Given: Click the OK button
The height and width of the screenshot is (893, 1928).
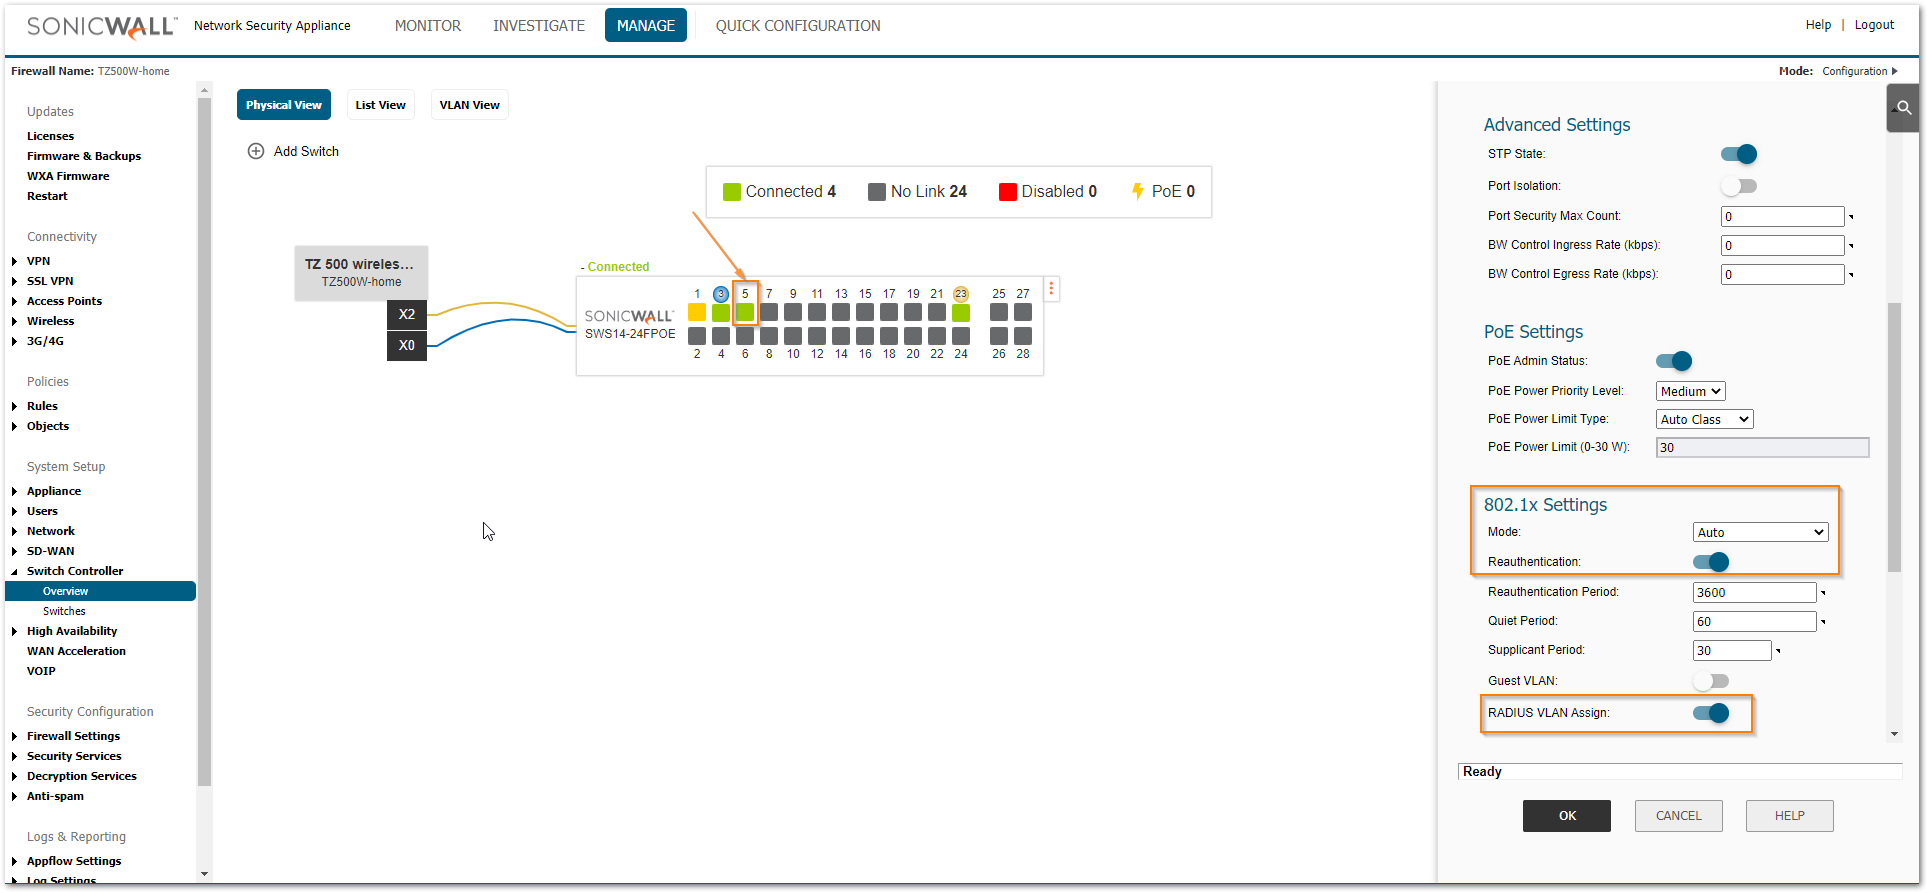Looking at the screenshot, I should [1566, 816].
